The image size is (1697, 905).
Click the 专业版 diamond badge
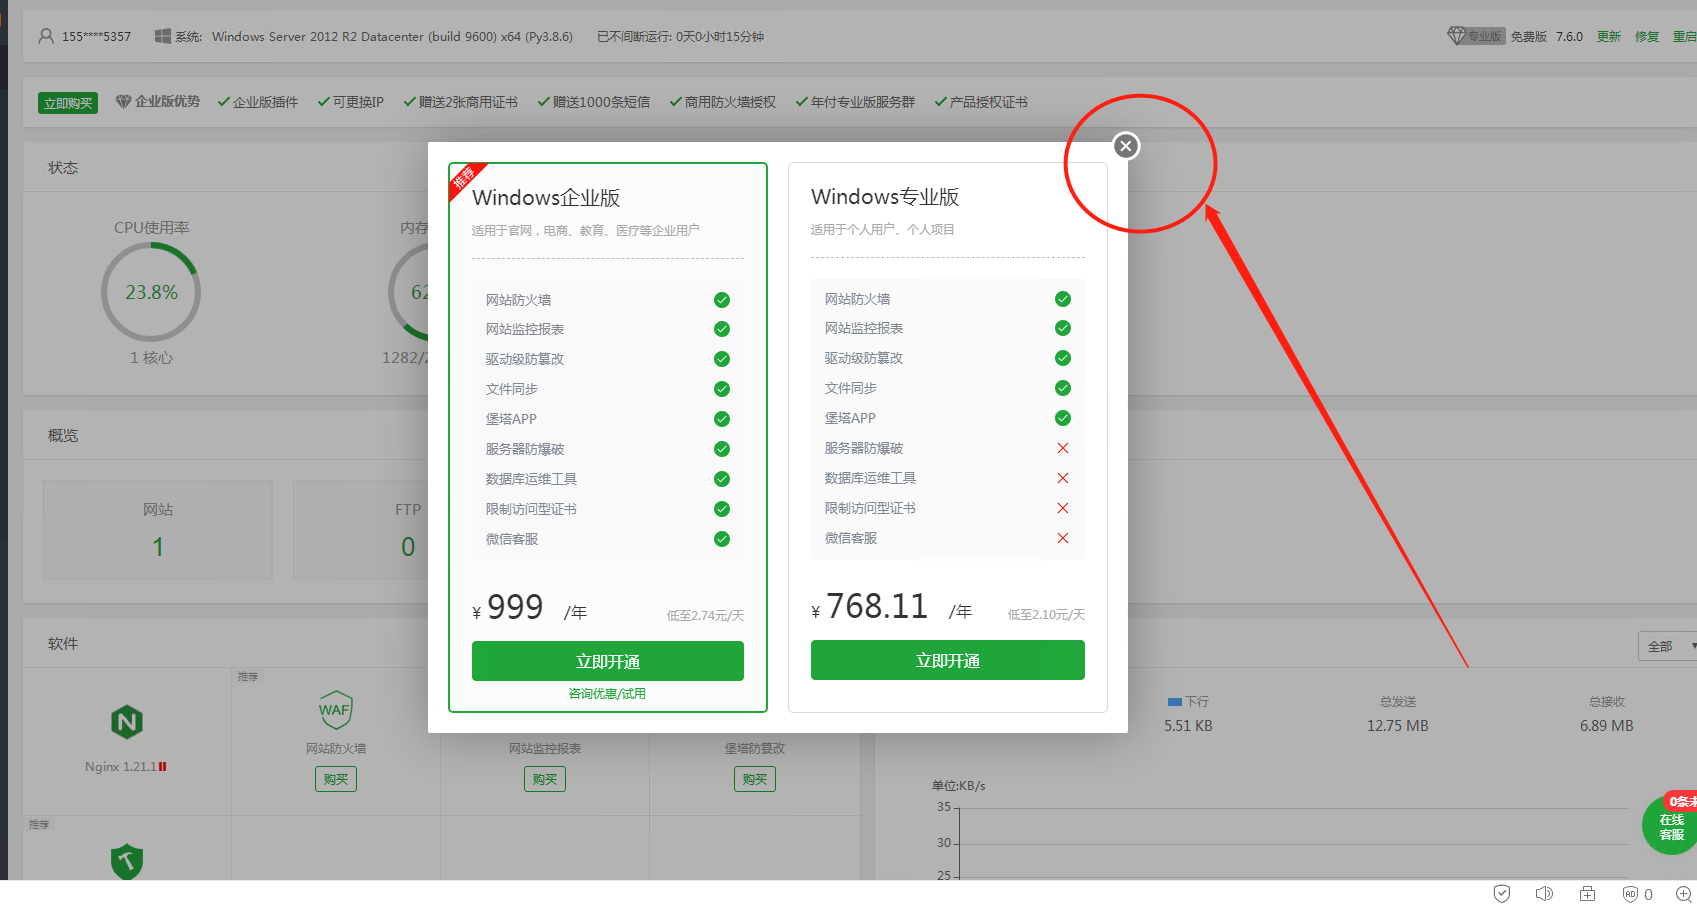coord(1476,36)
